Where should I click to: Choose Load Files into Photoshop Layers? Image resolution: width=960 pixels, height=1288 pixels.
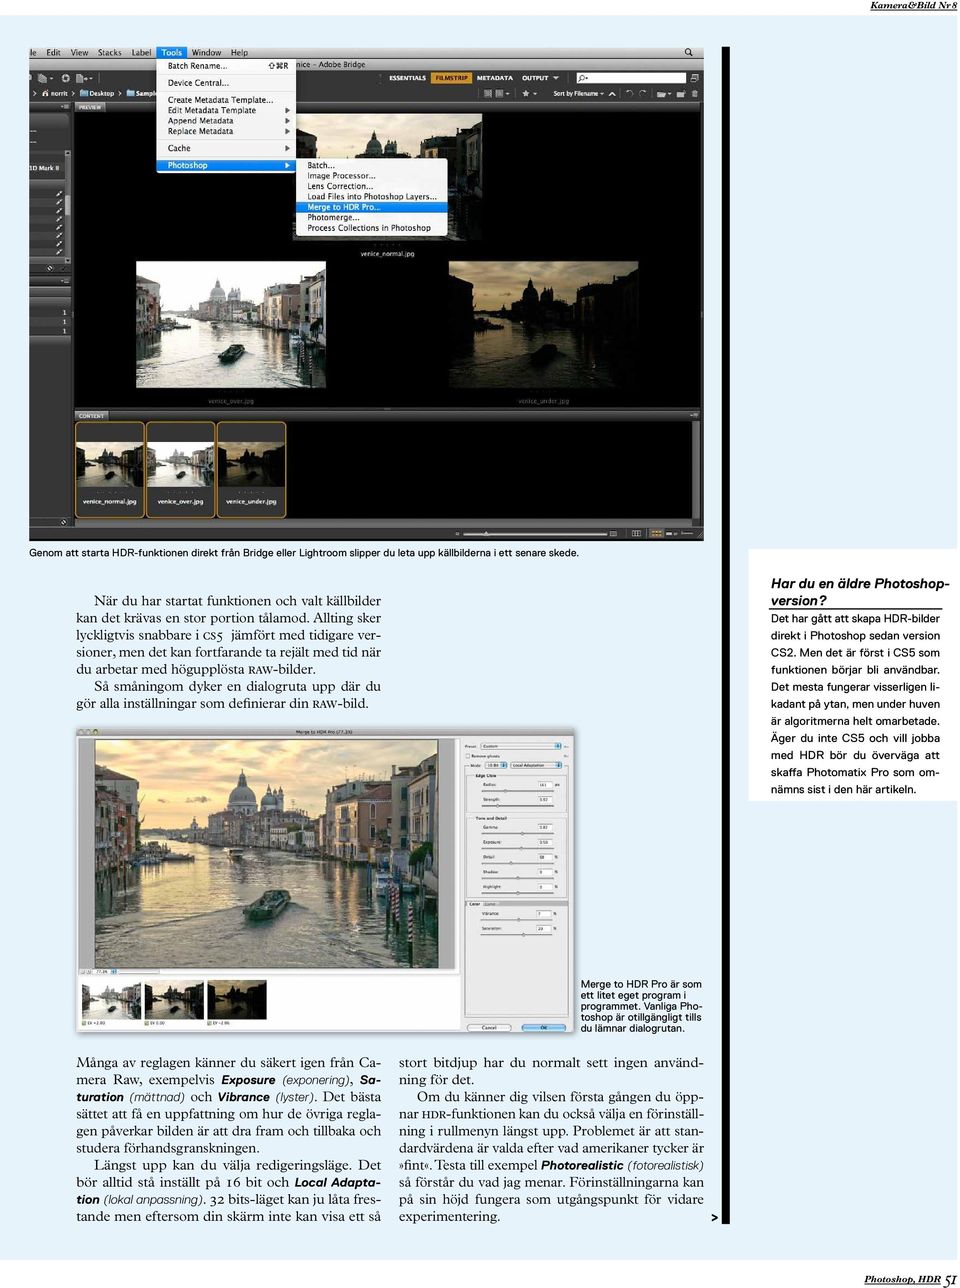pos(371,197)
